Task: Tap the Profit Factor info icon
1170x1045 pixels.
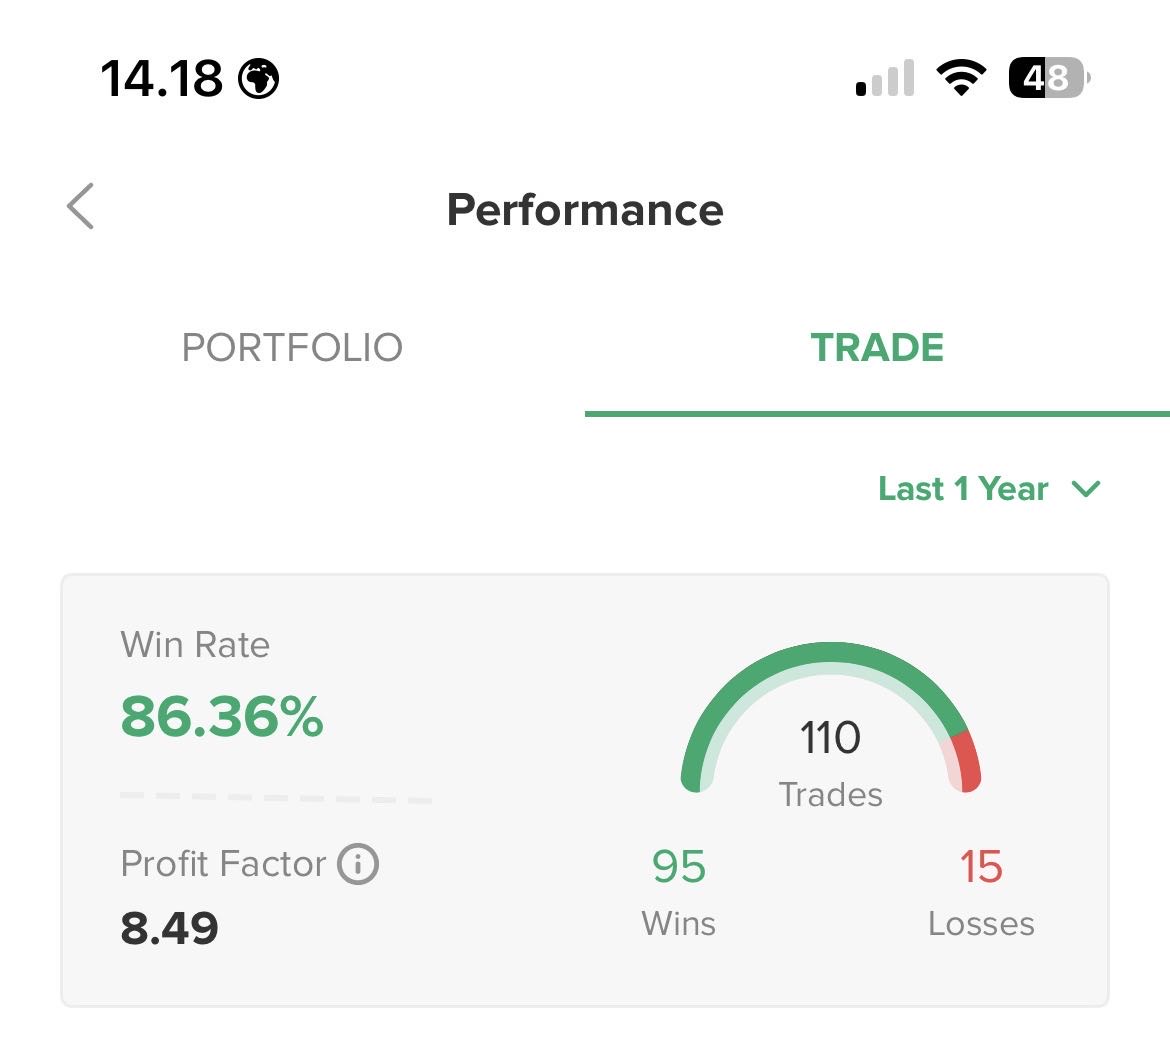Action: point(358,864)
